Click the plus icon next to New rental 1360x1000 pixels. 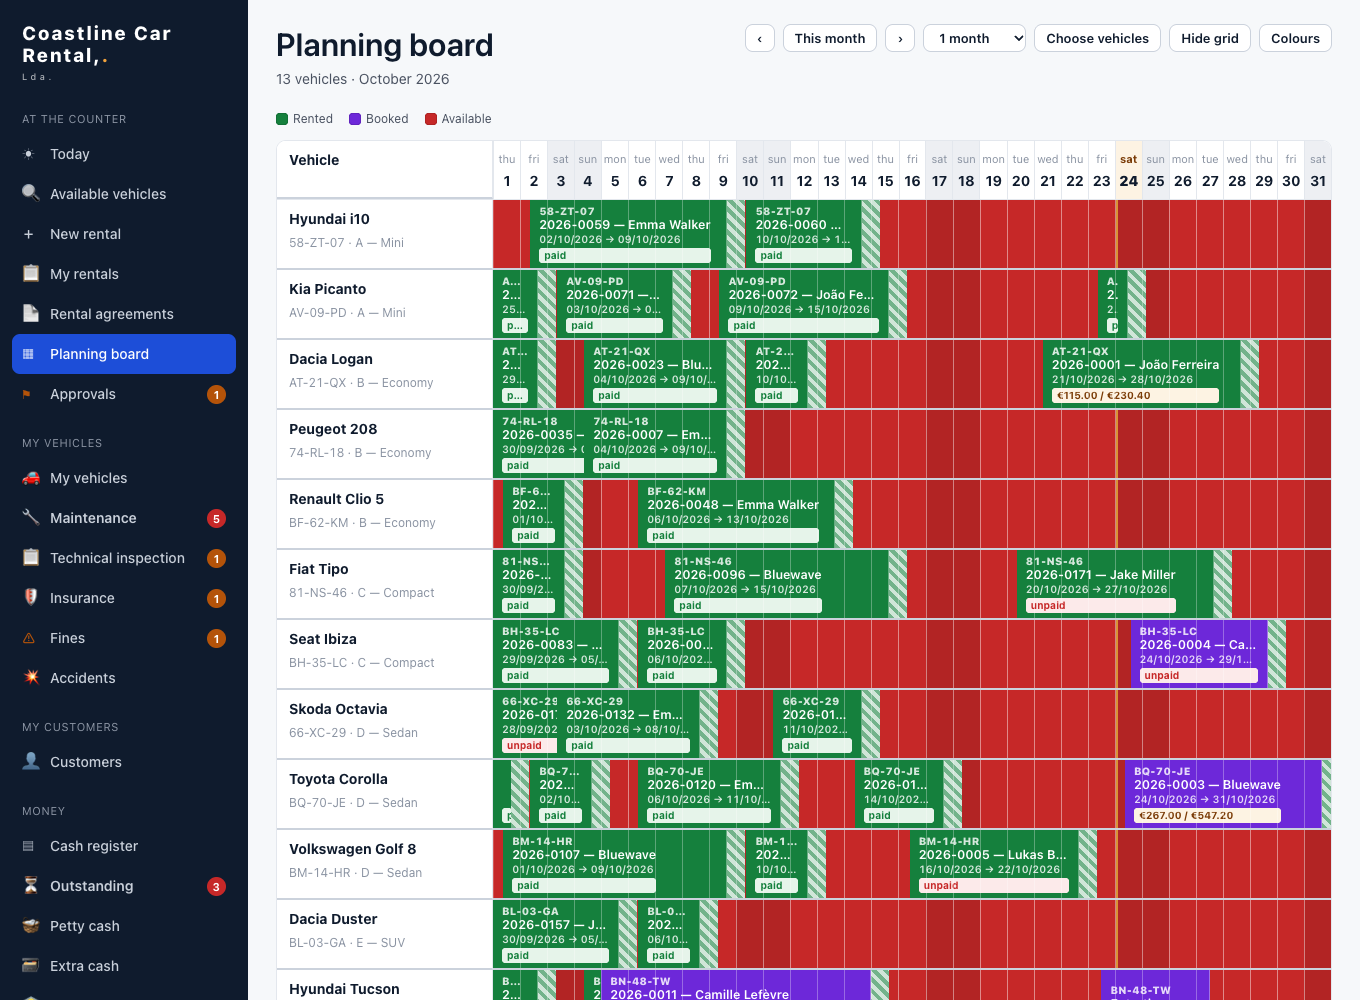[x=29, y=234]
